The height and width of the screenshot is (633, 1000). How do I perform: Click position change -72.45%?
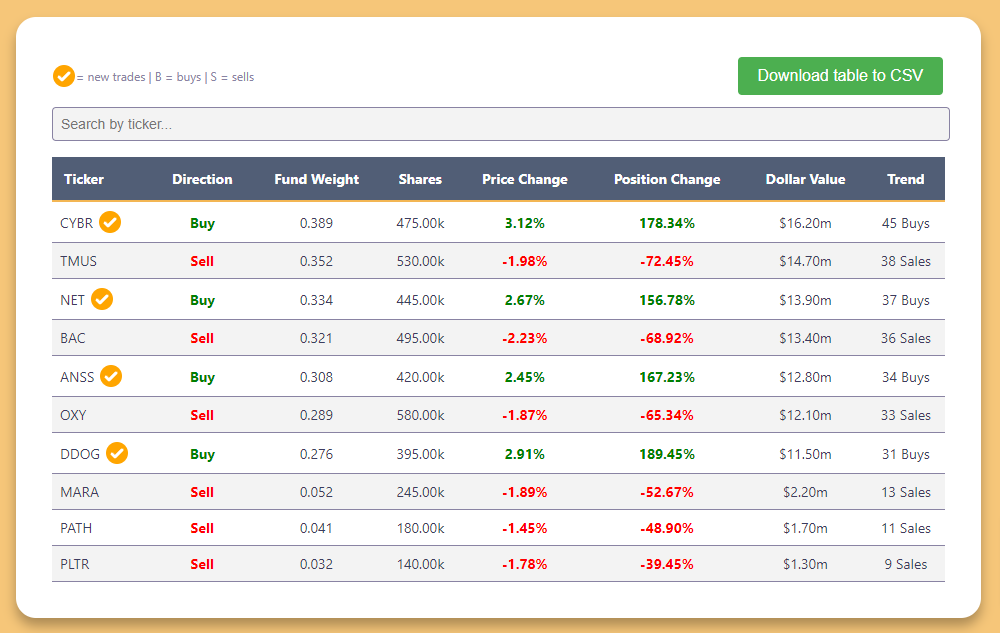pyautogui.click(x=667, y=261)
